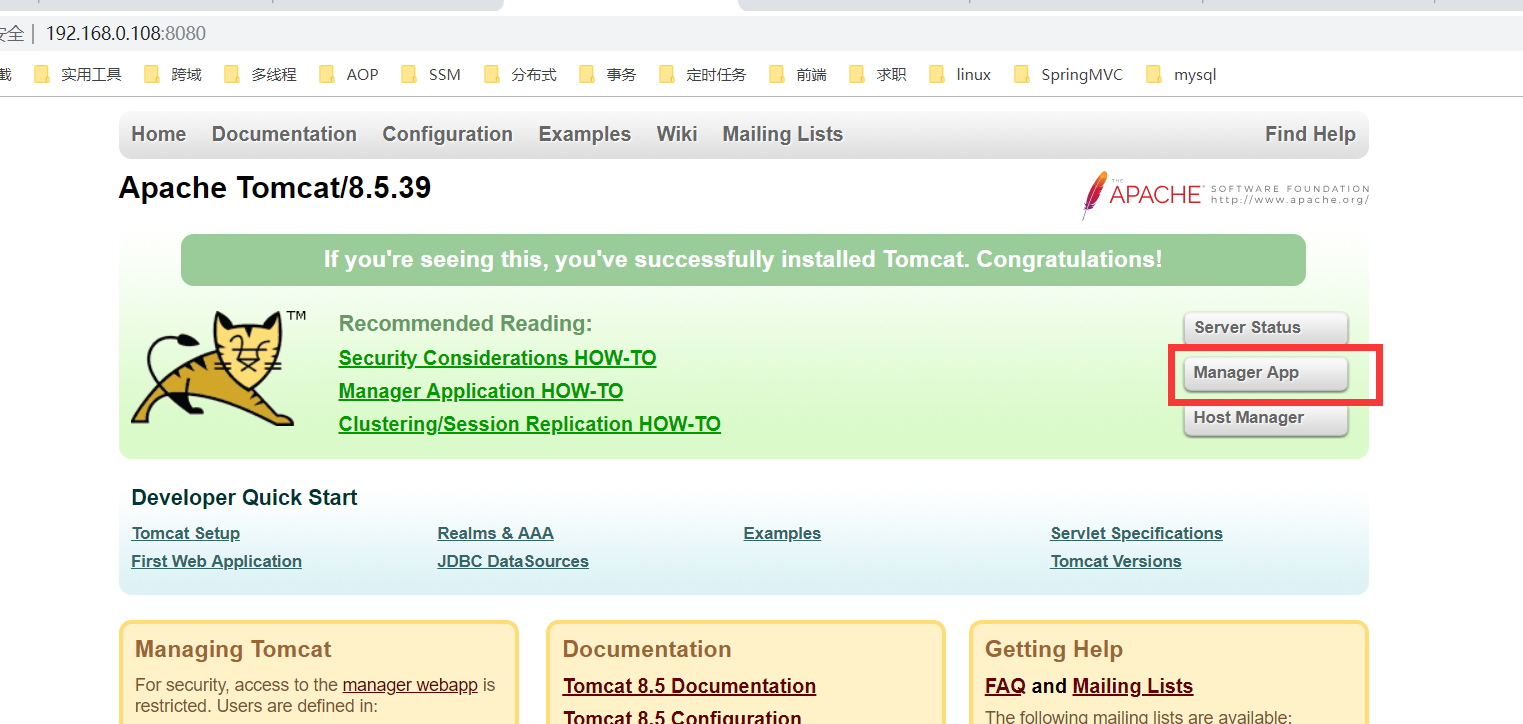Open the 实用工具 bookmark folder

coord(78,74)
